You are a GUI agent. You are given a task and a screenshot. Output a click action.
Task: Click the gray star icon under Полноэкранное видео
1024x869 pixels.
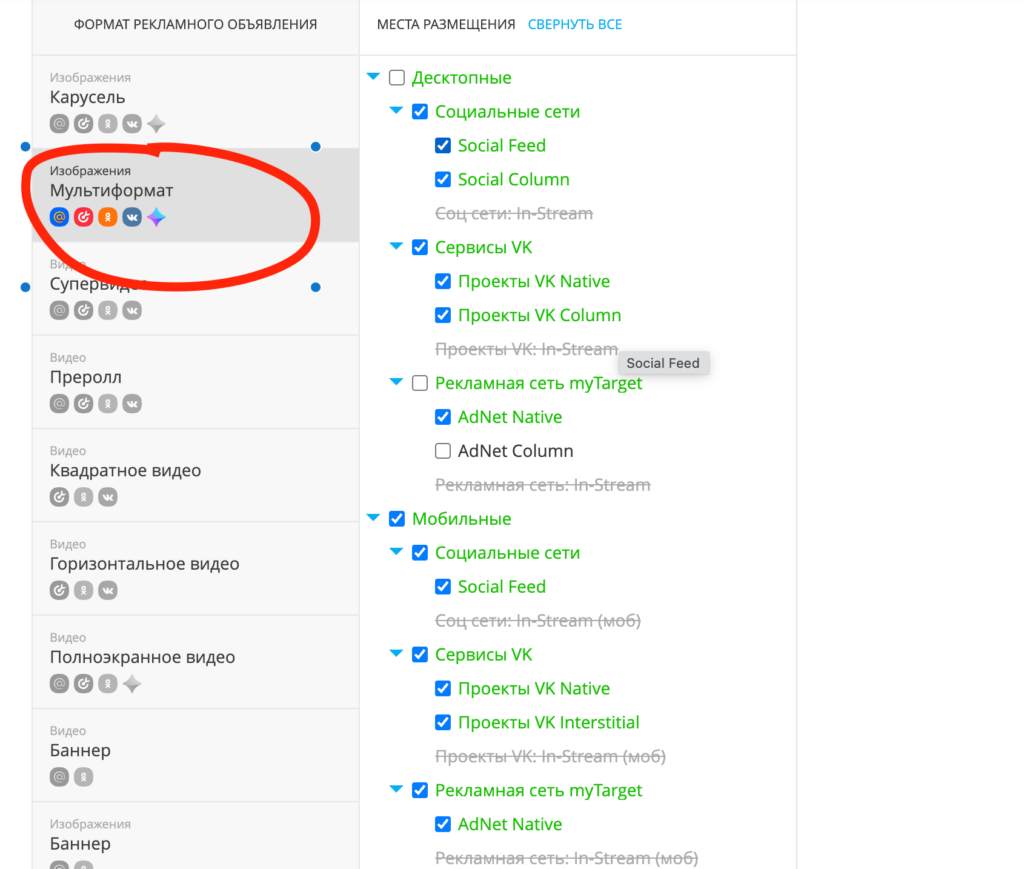pos(132,684)
